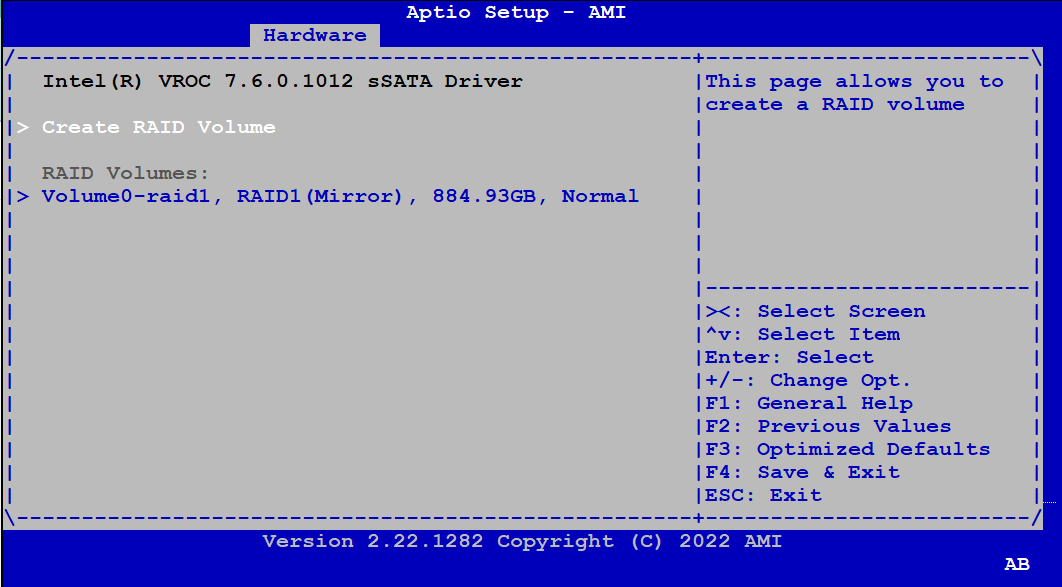
Task: Click the RAID Volumes: label
Action: (125, 173)
